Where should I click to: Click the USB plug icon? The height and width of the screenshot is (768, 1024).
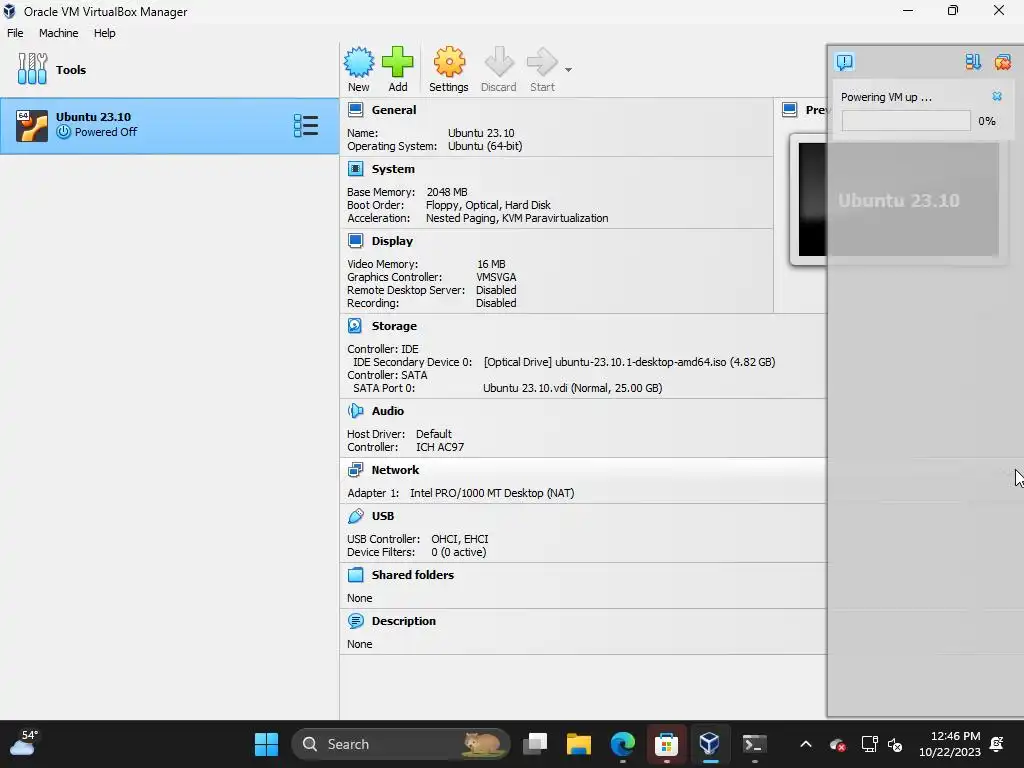tap(355, 516)
